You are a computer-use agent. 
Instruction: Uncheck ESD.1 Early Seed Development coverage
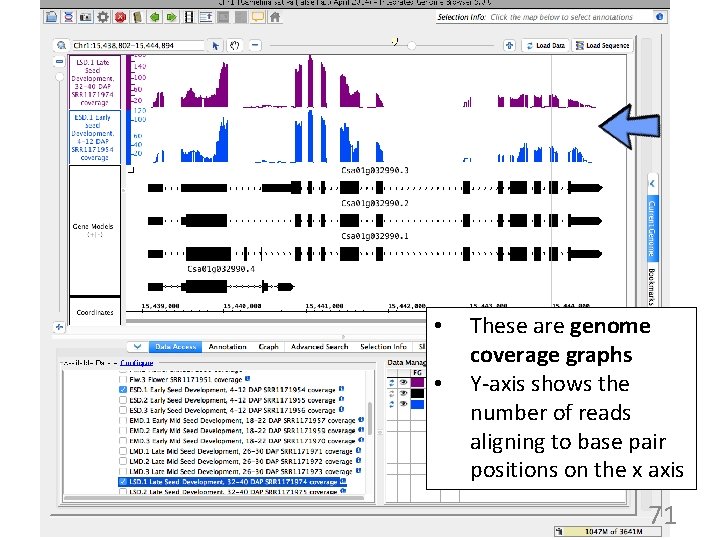click(x=123, y=389)
